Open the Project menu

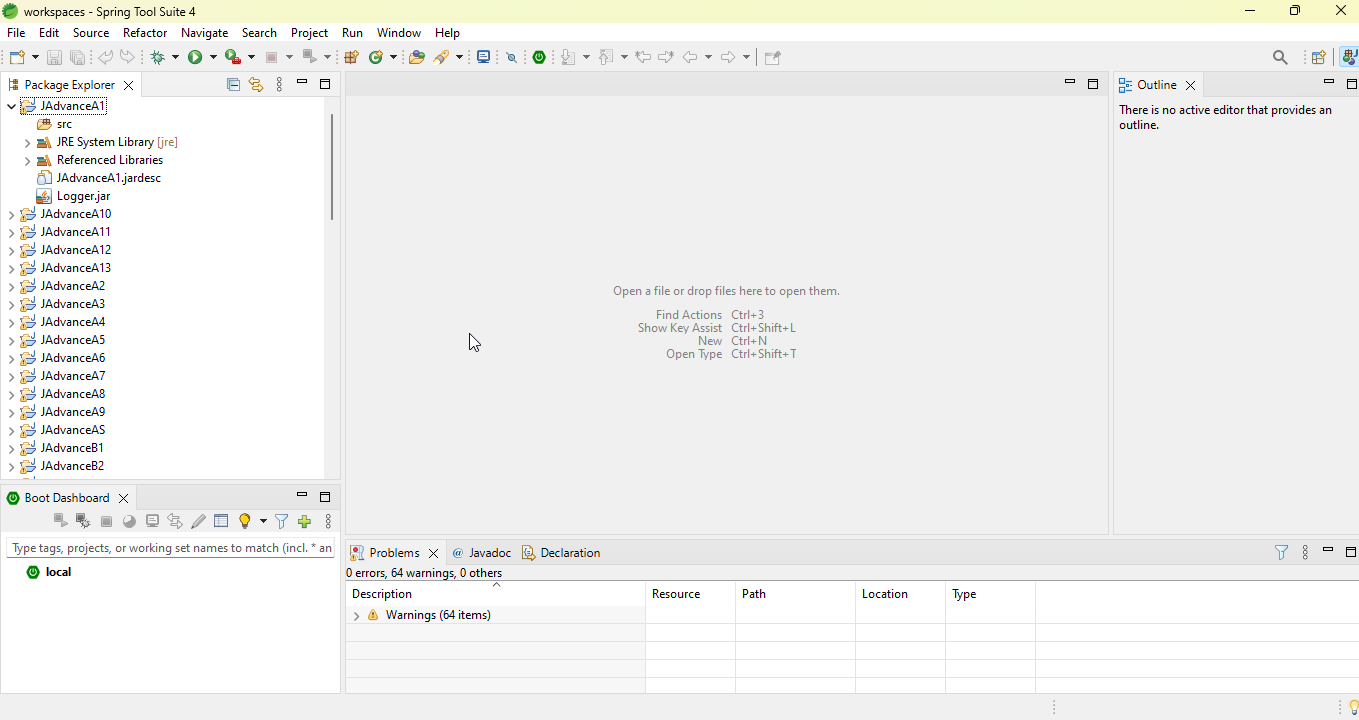[309, 33]
